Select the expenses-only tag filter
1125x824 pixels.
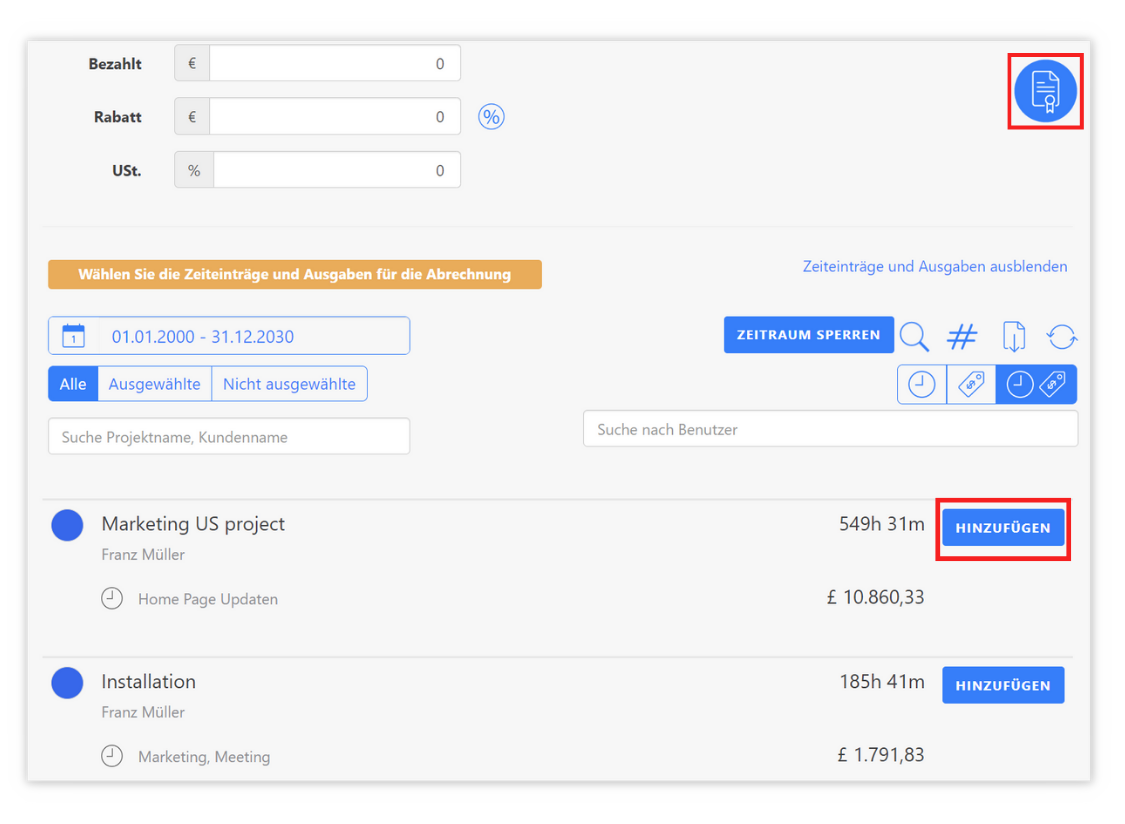[970, 384]
